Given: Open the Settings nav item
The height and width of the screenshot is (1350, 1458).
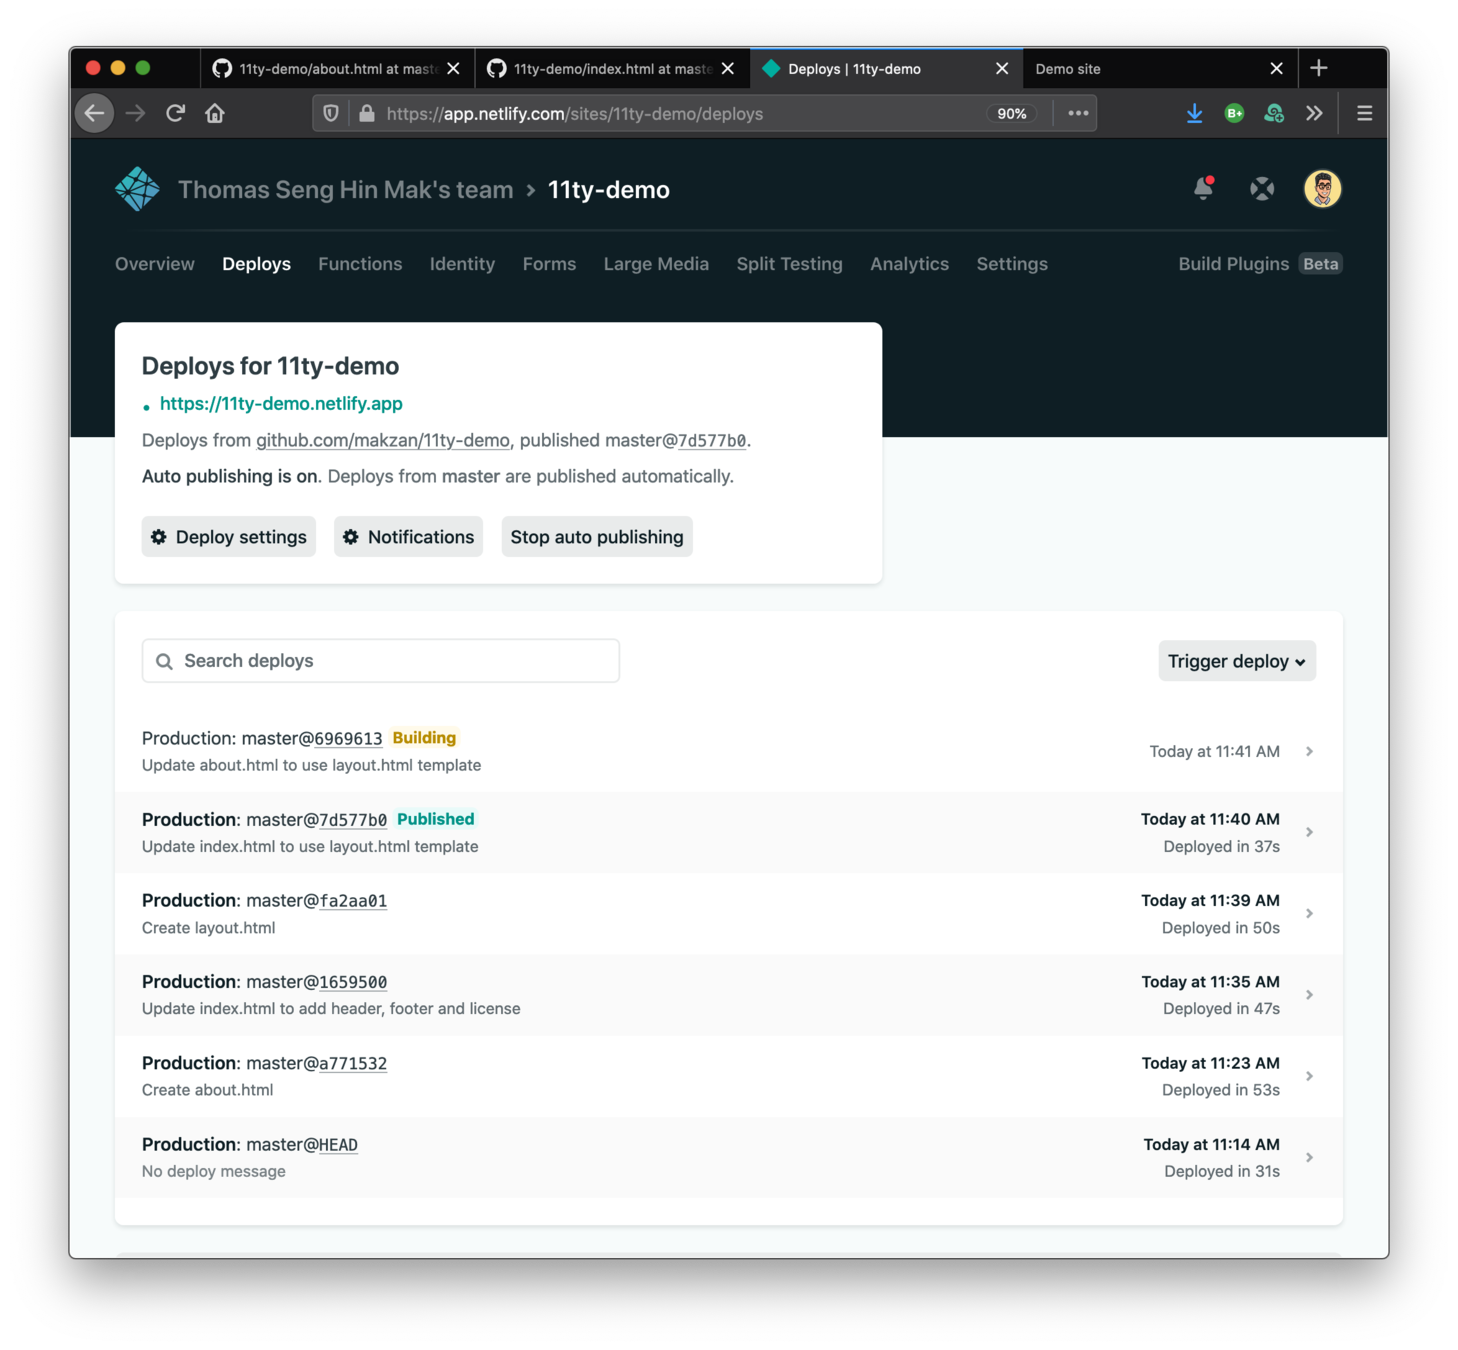Looking at the screenshot, I should tap(1012, 264).
